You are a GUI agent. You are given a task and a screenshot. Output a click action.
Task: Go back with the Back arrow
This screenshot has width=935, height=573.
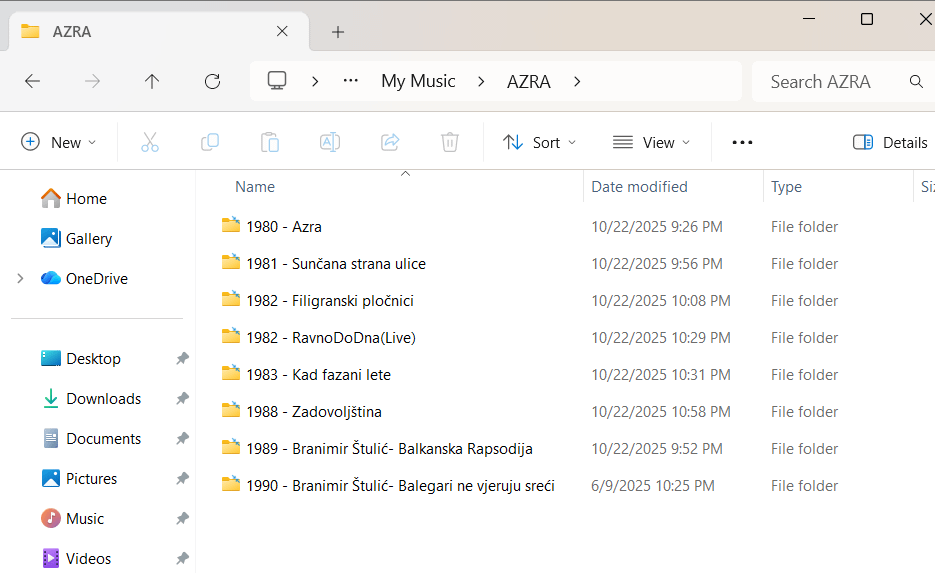pyautogui.click(x=32, y=81)
